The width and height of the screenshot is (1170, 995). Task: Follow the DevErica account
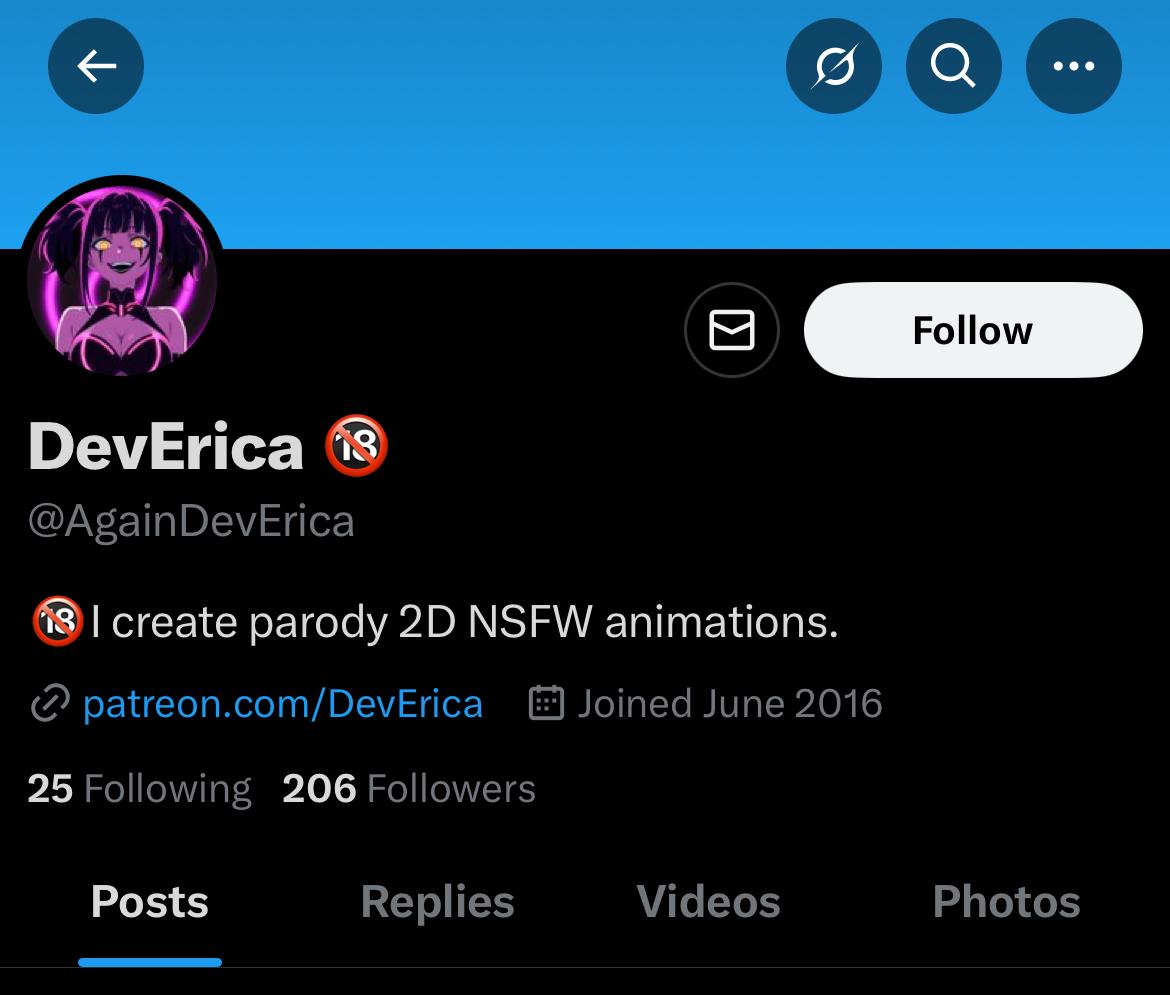point(972,330)
